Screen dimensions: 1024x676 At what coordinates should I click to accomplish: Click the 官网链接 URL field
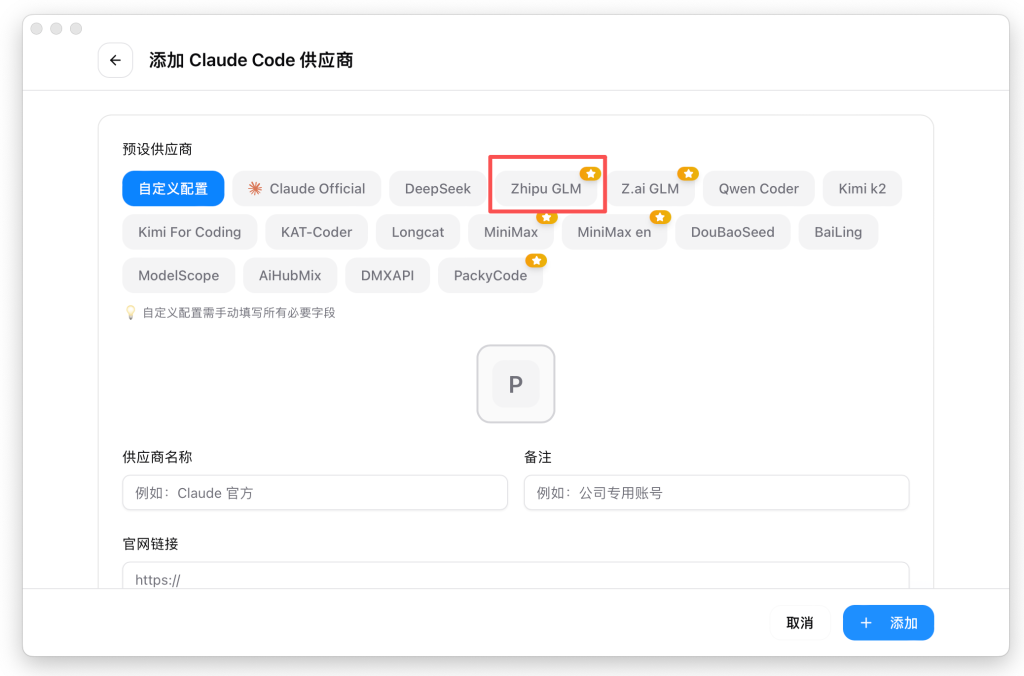[x=515, y=577]
